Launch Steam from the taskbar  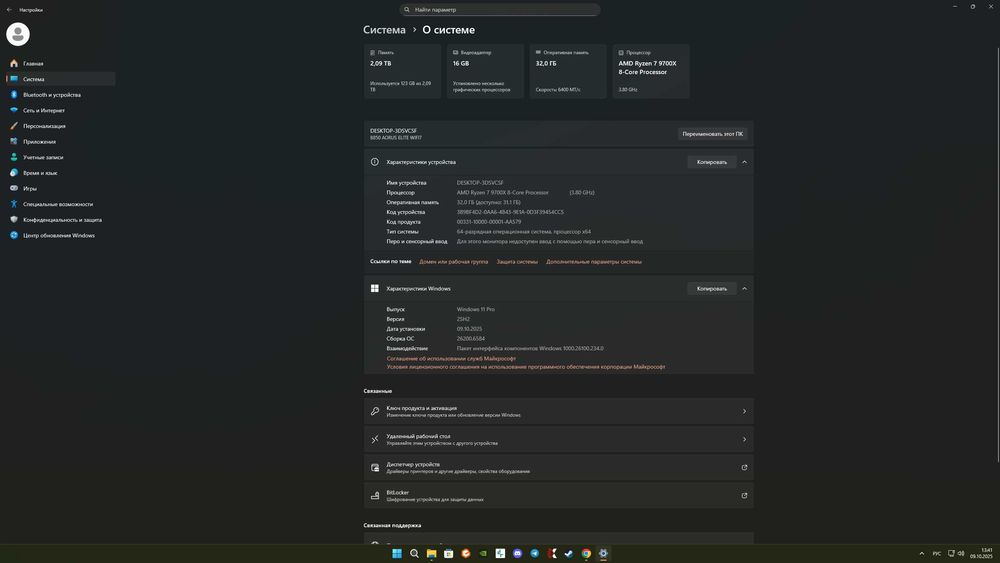tap(569, 553)
